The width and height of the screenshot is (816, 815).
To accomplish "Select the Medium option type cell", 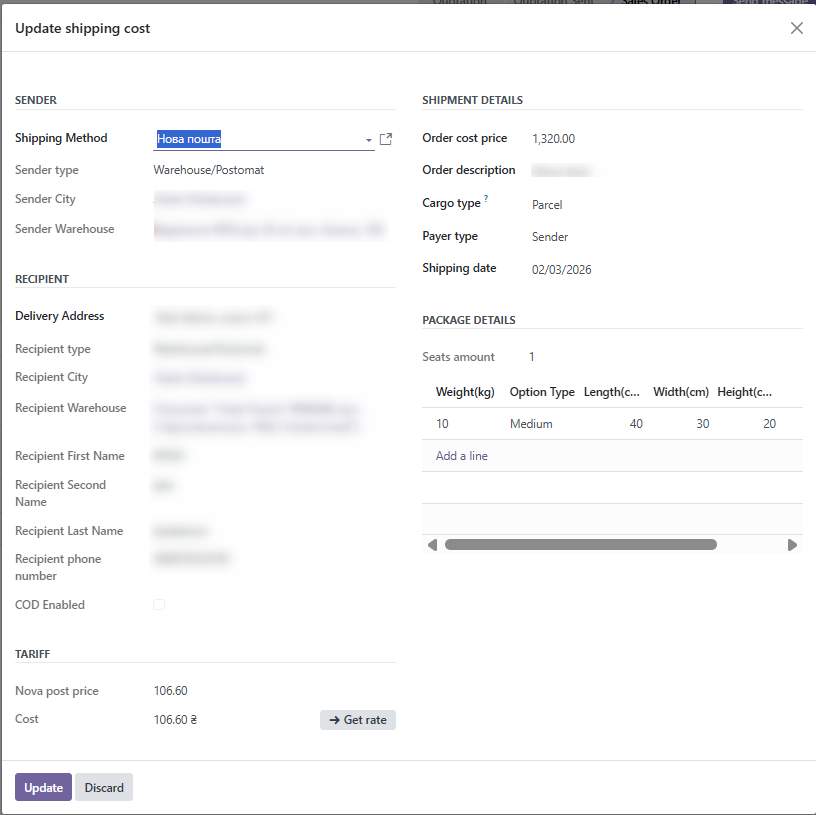I will click(531, 424).
